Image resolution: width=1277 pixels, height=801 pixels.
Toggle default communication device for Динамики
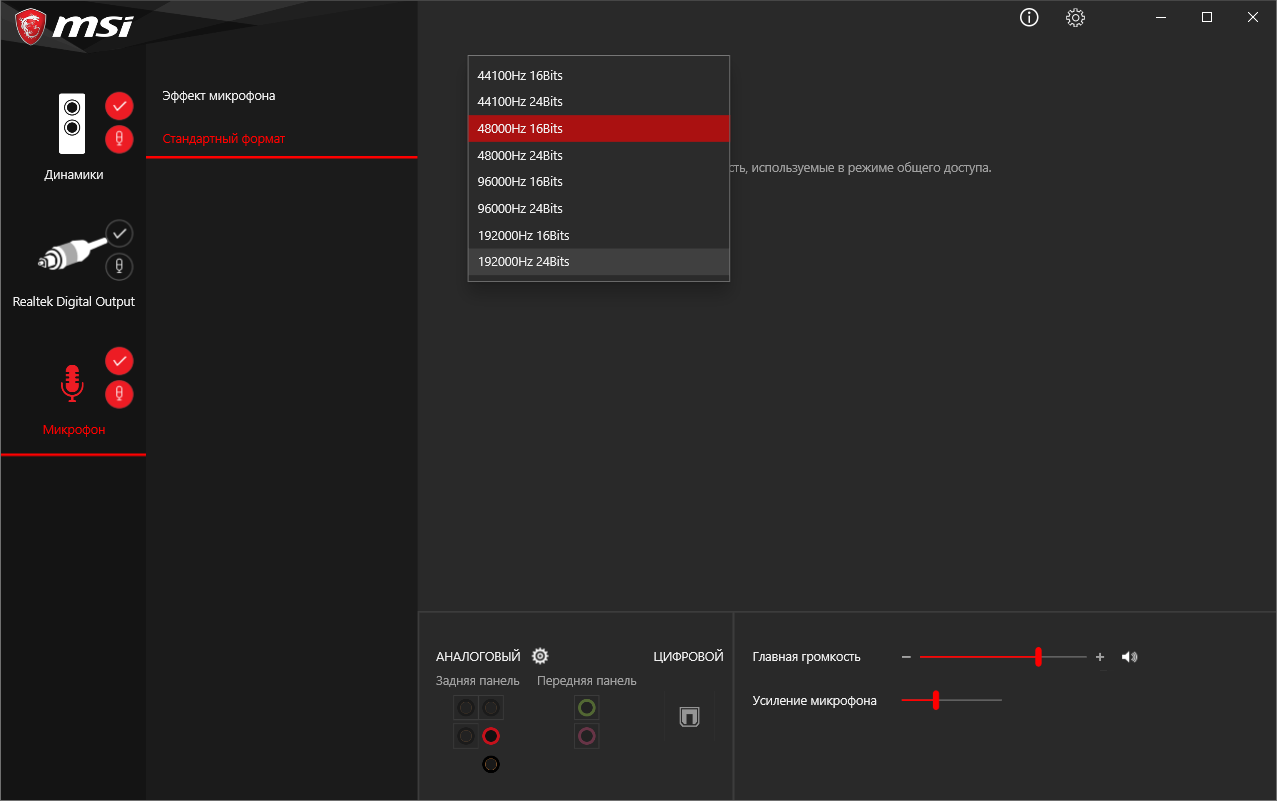119,138
